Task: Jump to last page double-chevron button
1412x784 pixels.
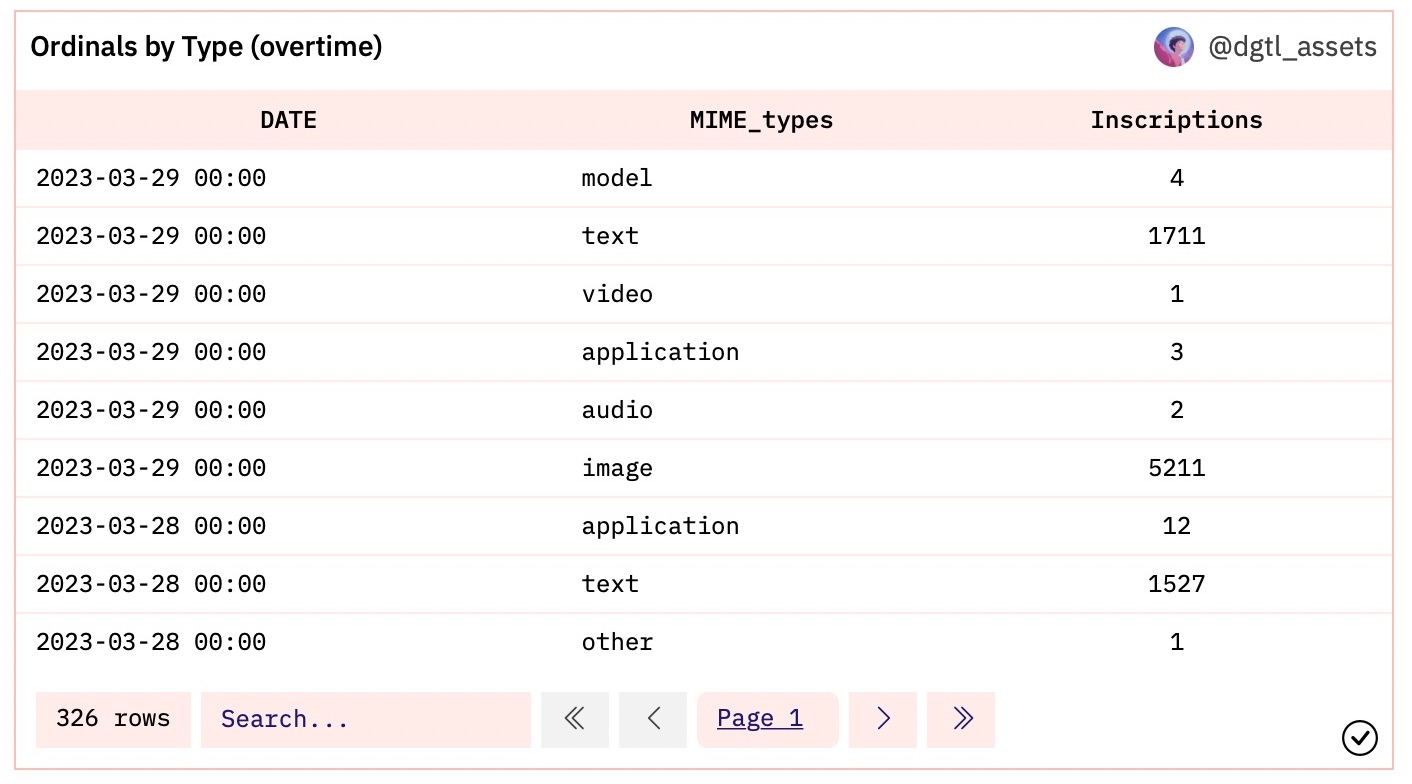Action: point(961,719)
